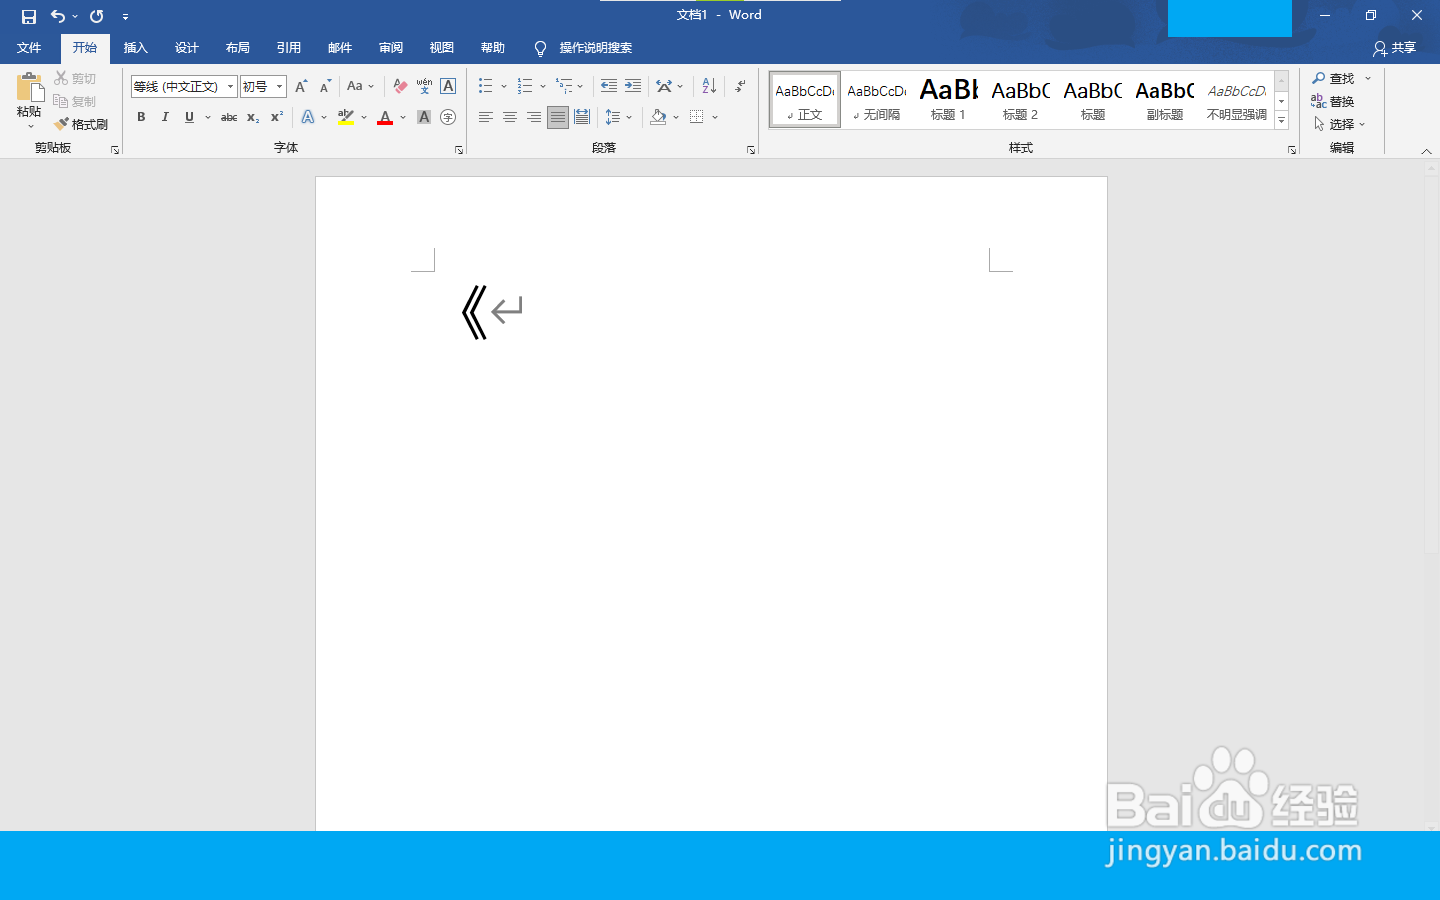
Task: Expand the bullets list dropdown arrow
Action: tap(504, 86)
